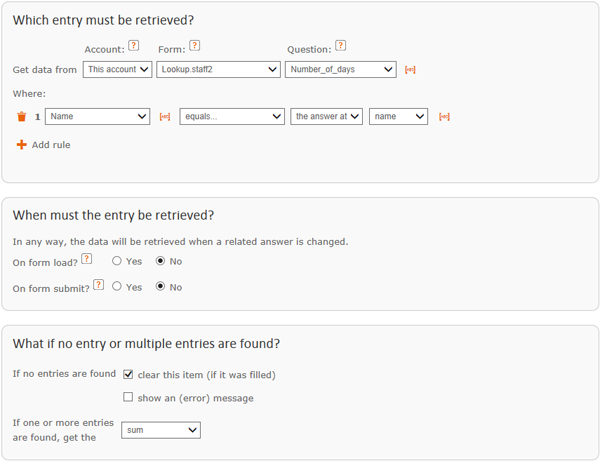600x461 pixels.
Task: Open the This account dropdown
Action: point(117,70)
